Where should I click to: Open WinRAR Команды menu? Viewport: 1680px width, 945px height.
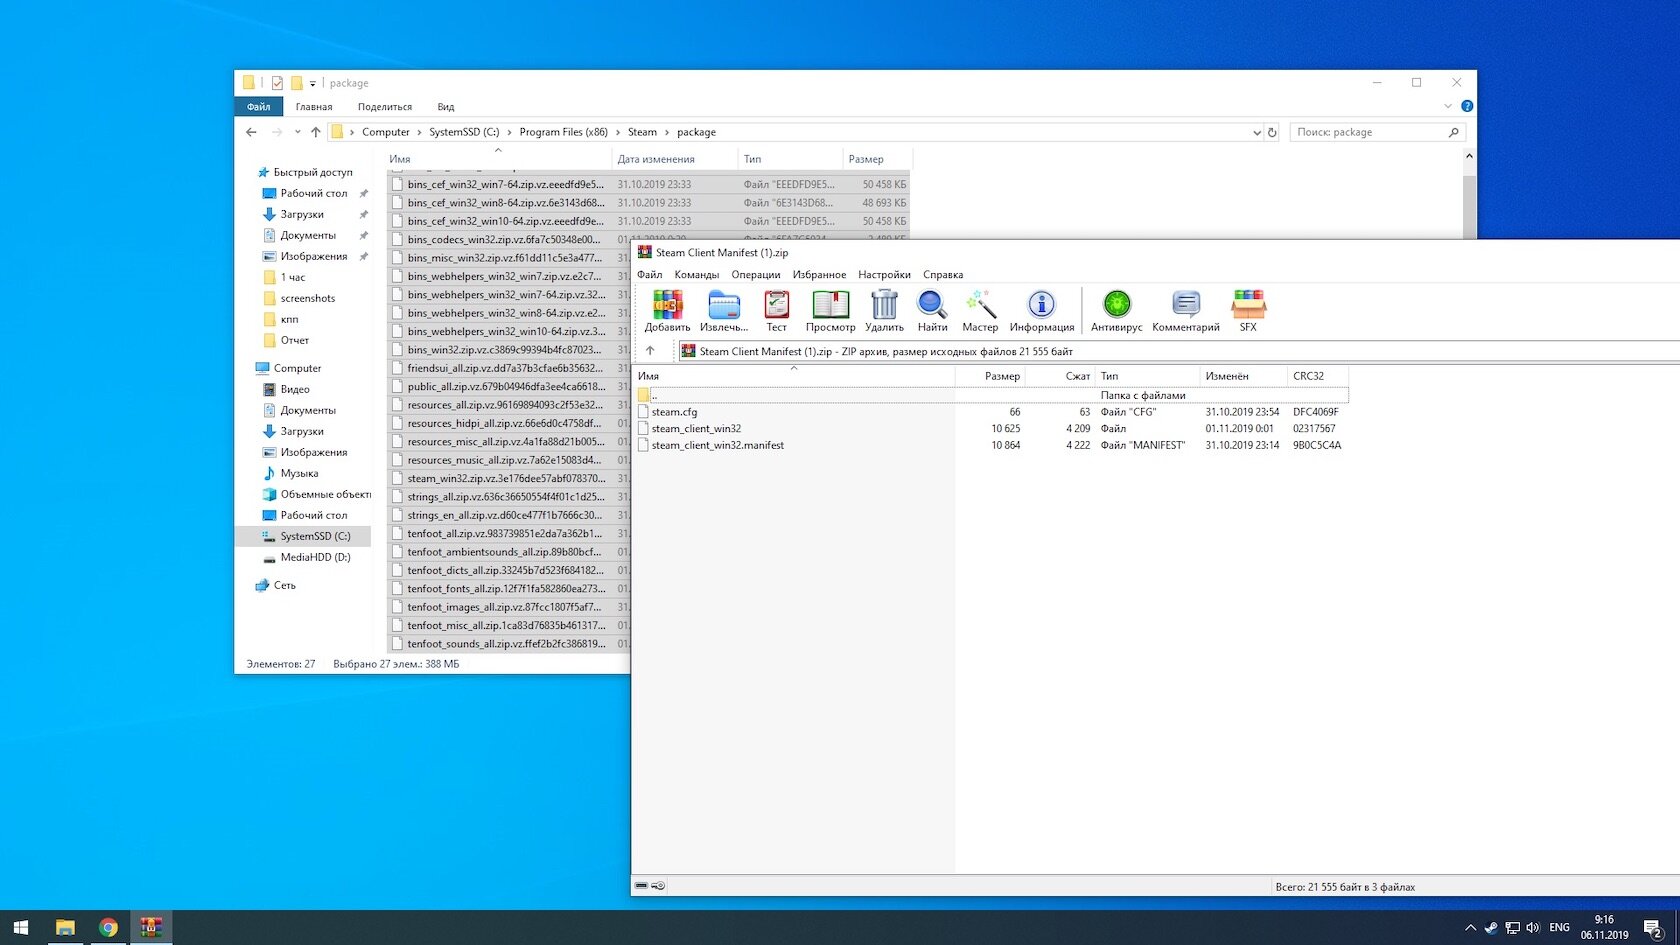[x=697, y=274]
